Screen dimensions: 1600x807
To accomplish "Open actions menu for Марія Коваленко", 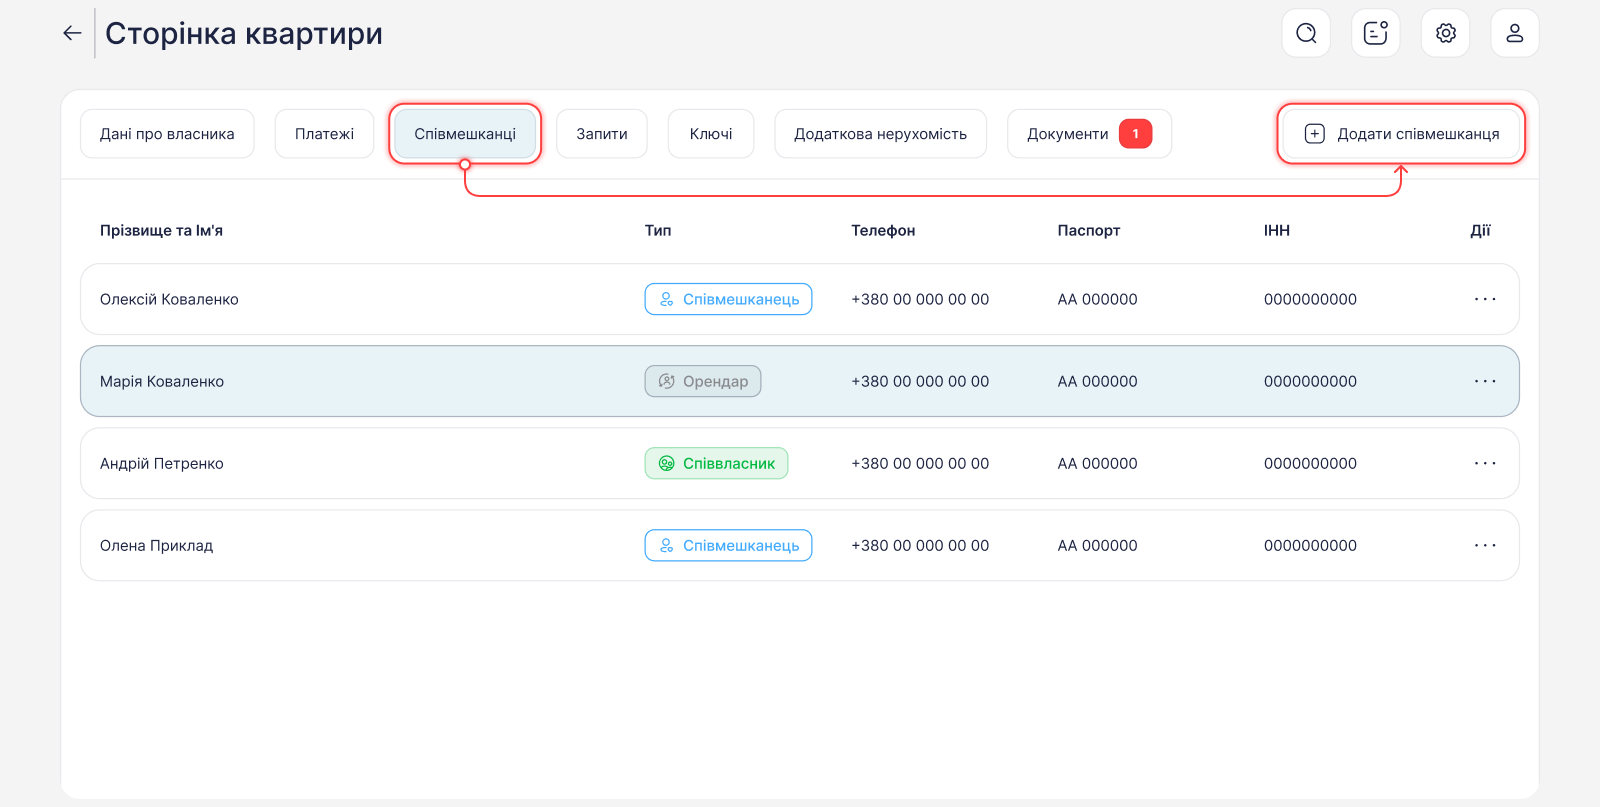I will pyautogui.click(x=1485, y=381).
